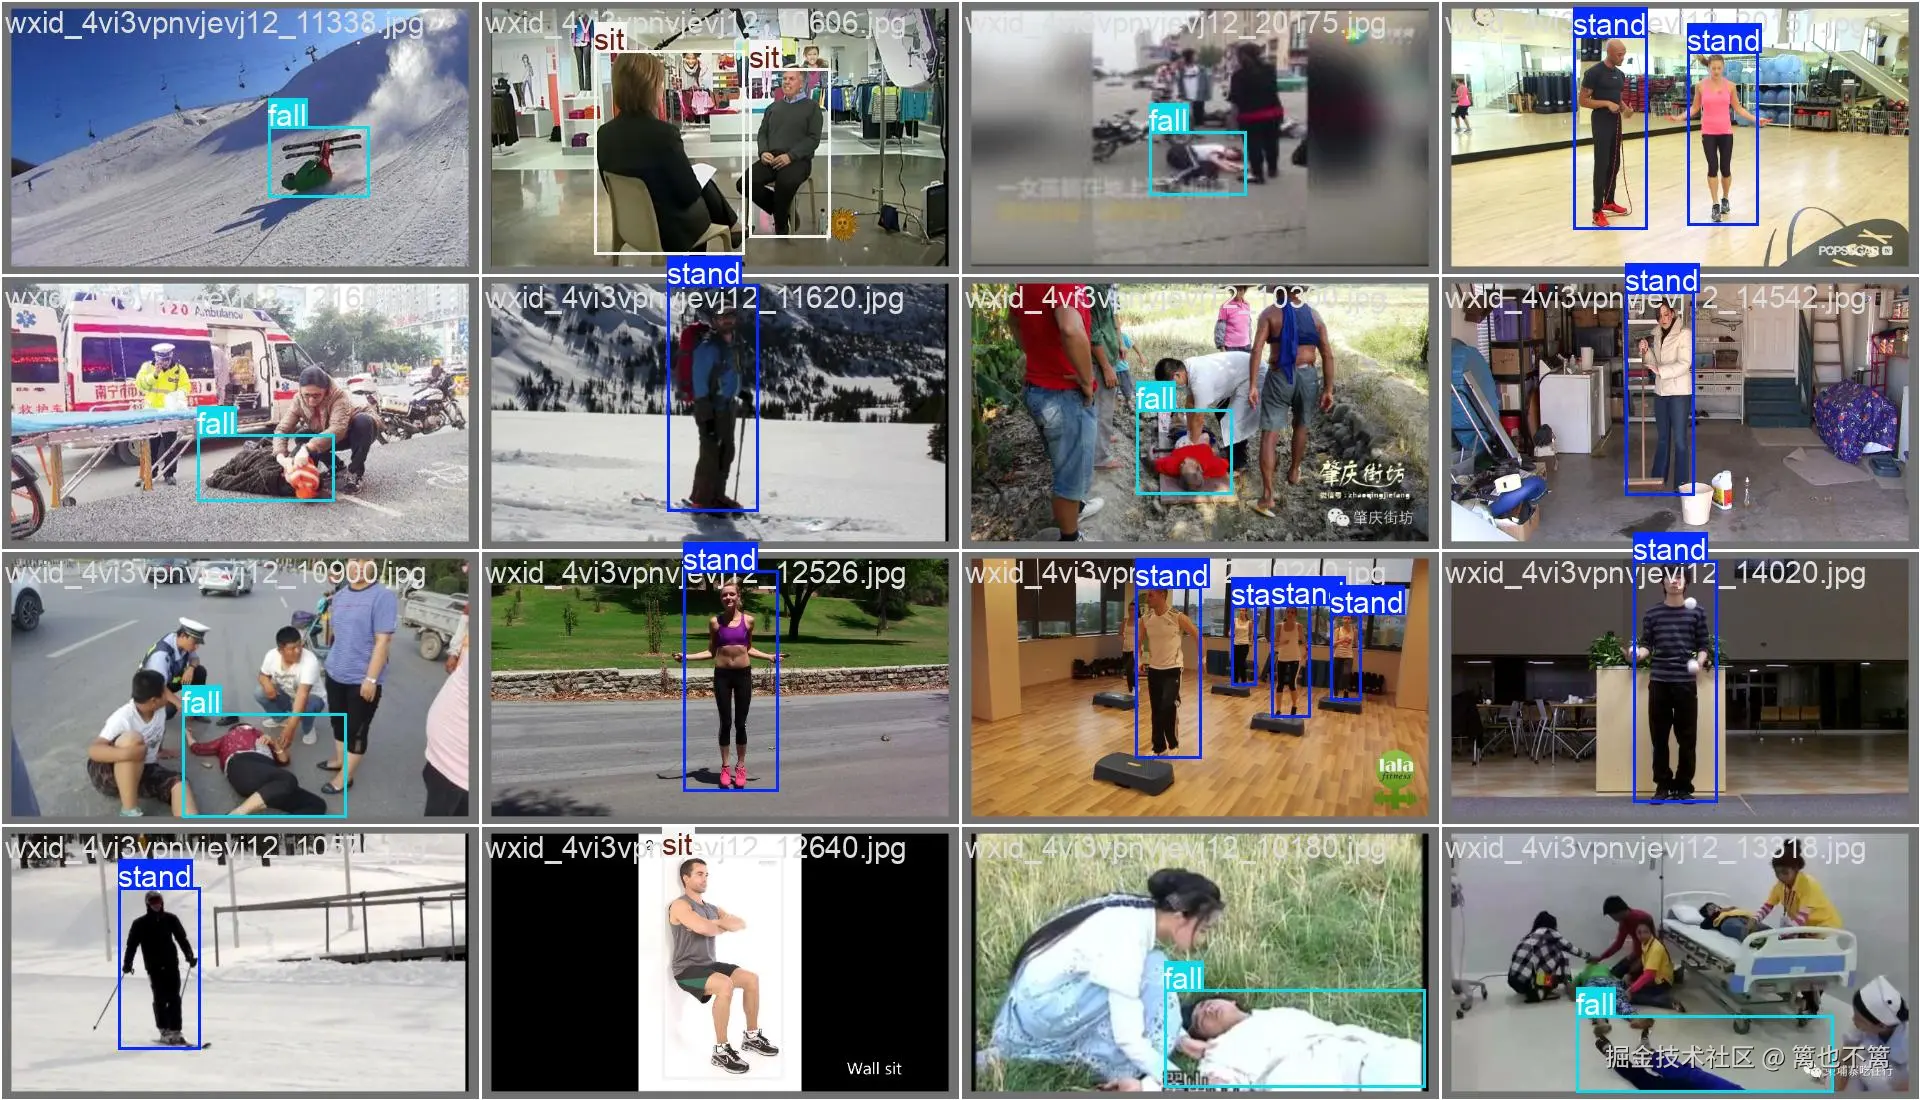Click the fall label in the blurry street image

pyautogui.click(x=1168, y=120)
